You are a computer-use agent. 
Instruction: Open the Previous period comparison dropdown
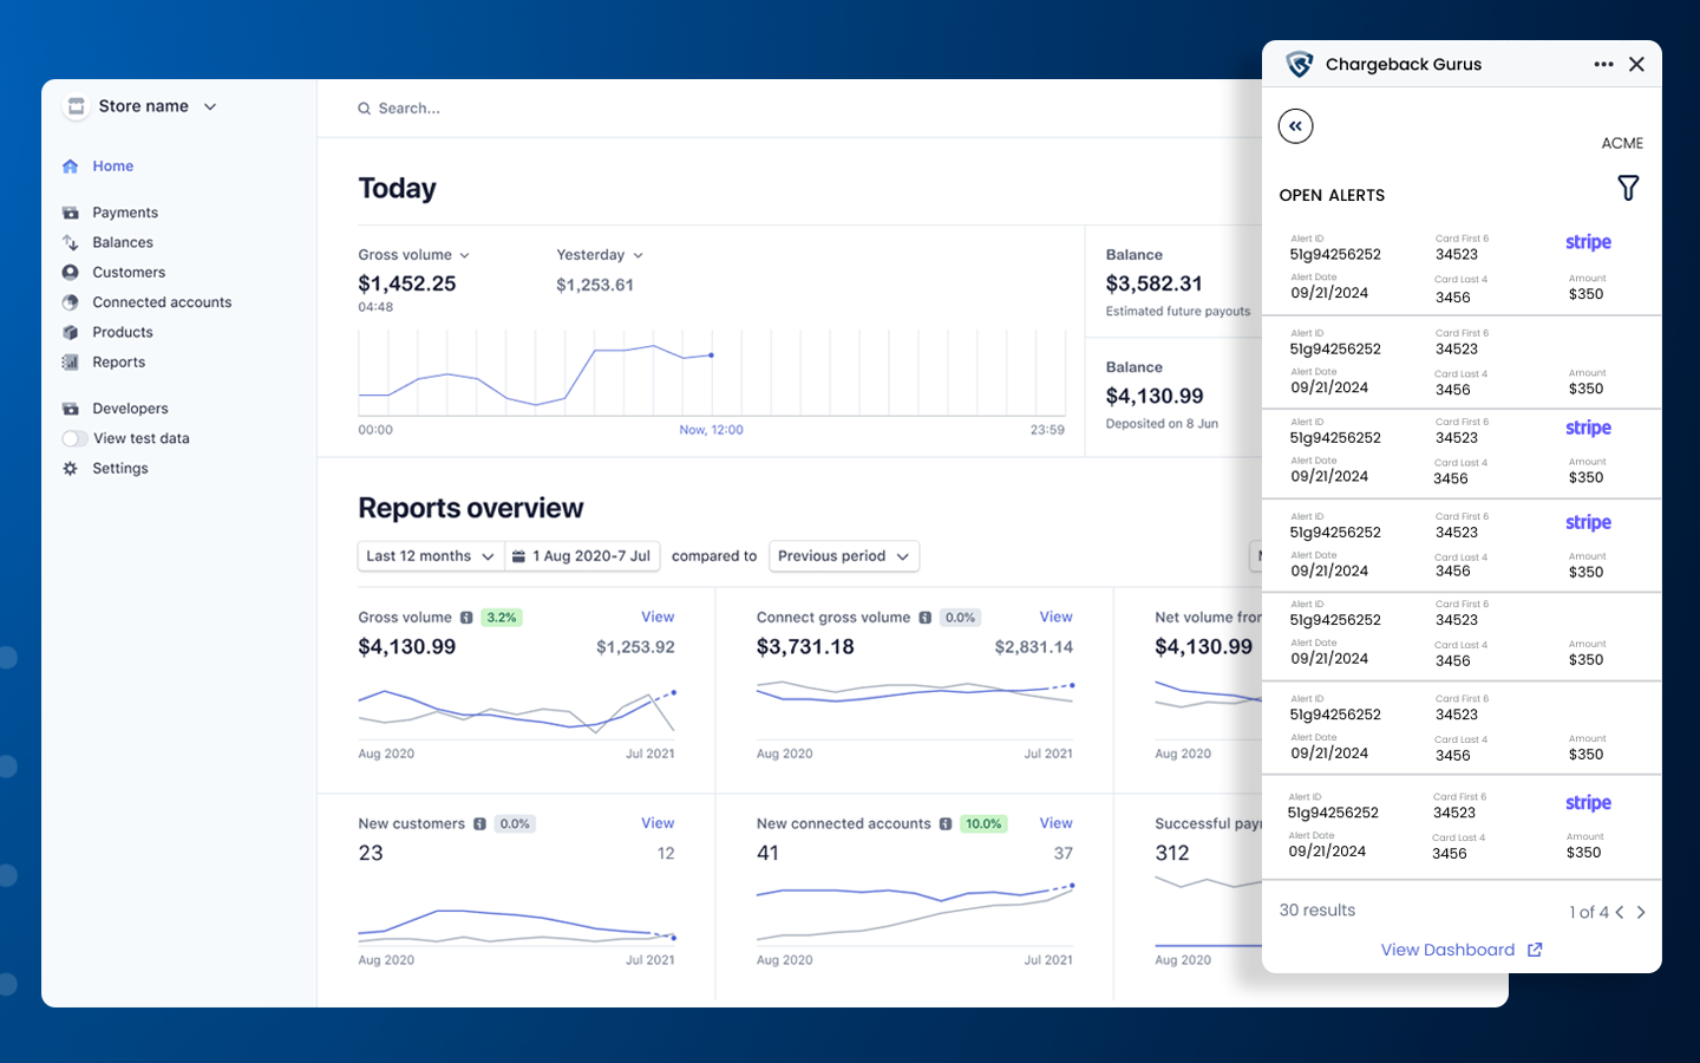point(843,556)
